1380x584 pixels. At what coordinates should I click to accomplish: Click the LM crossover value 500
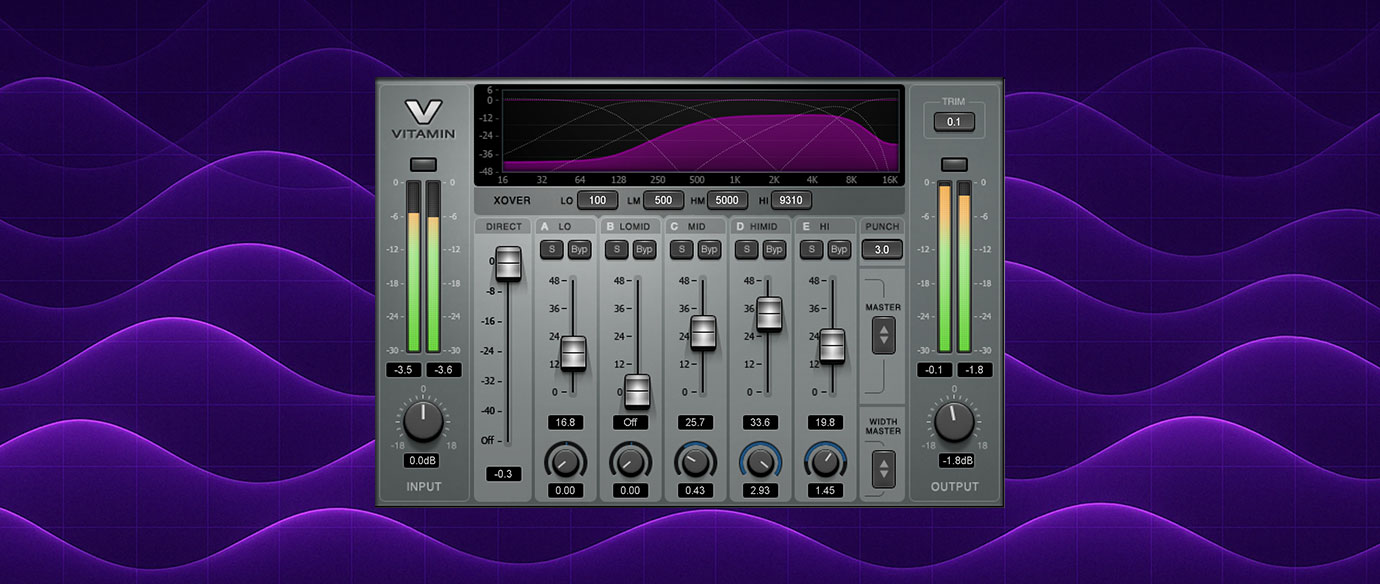664,200
